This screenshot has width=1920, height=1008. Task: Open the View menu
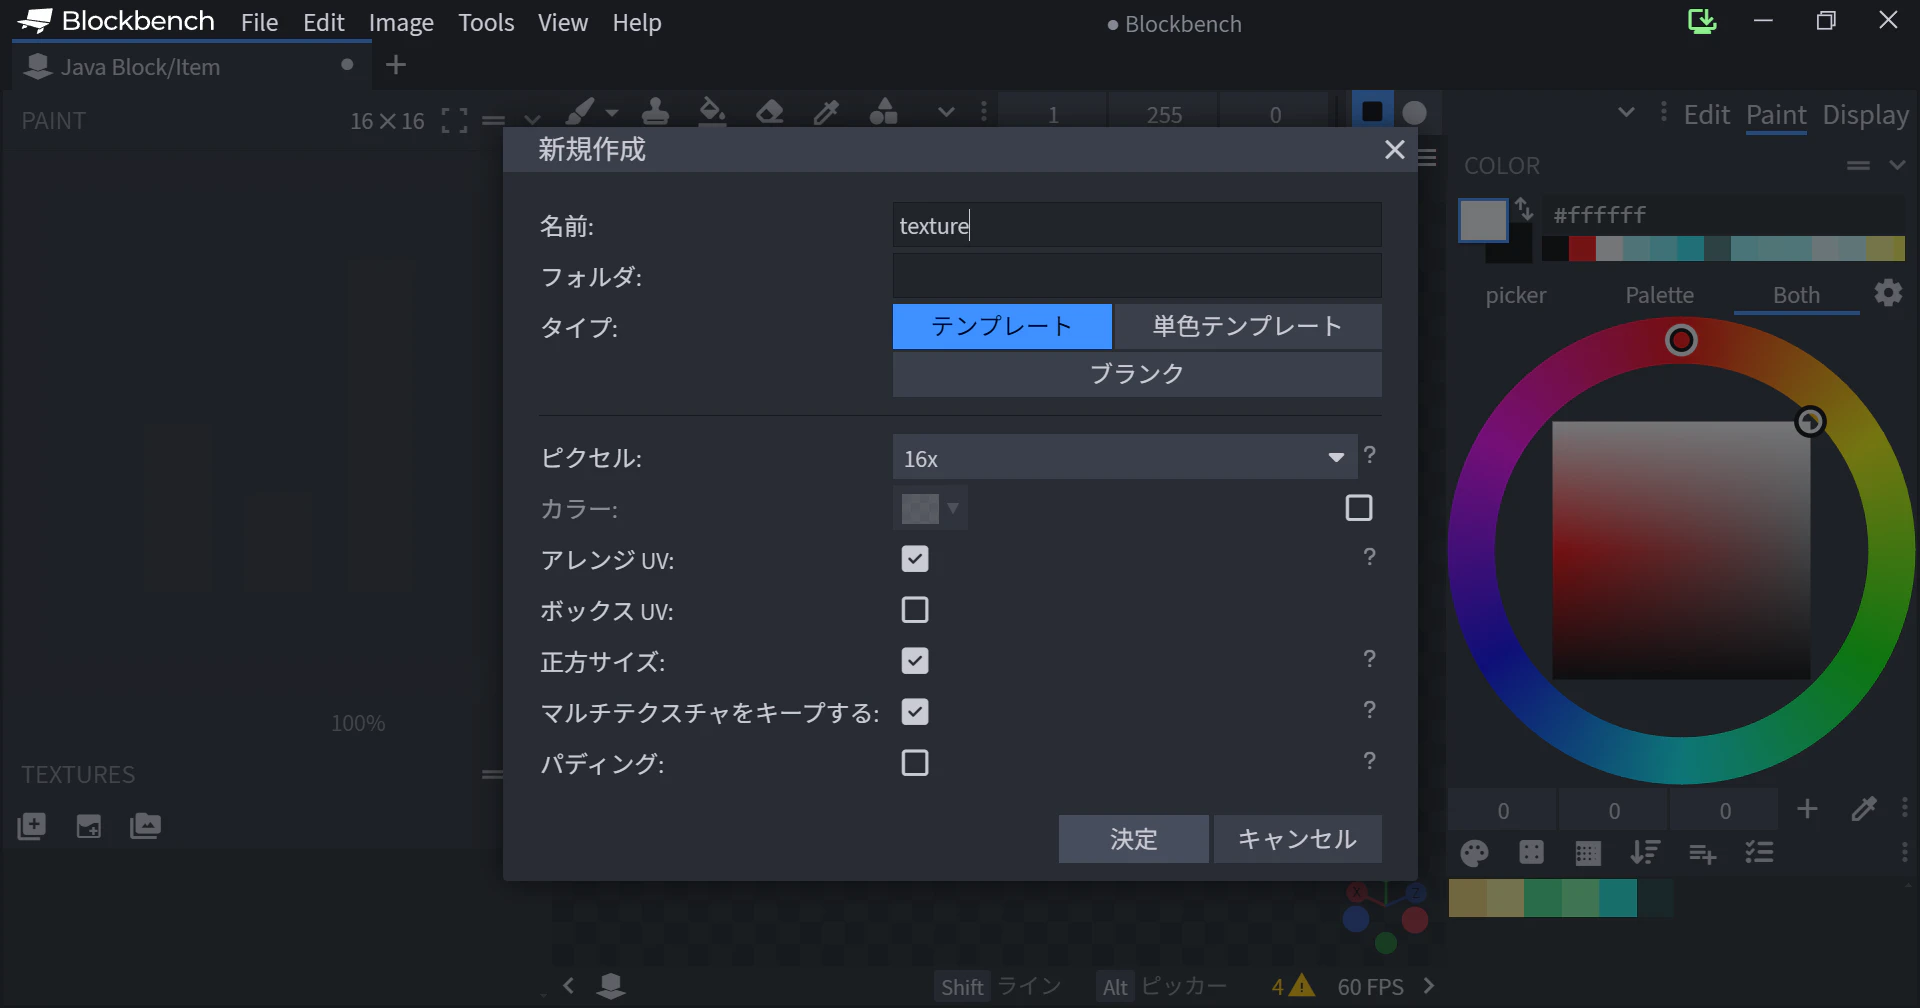coord(563,22)
